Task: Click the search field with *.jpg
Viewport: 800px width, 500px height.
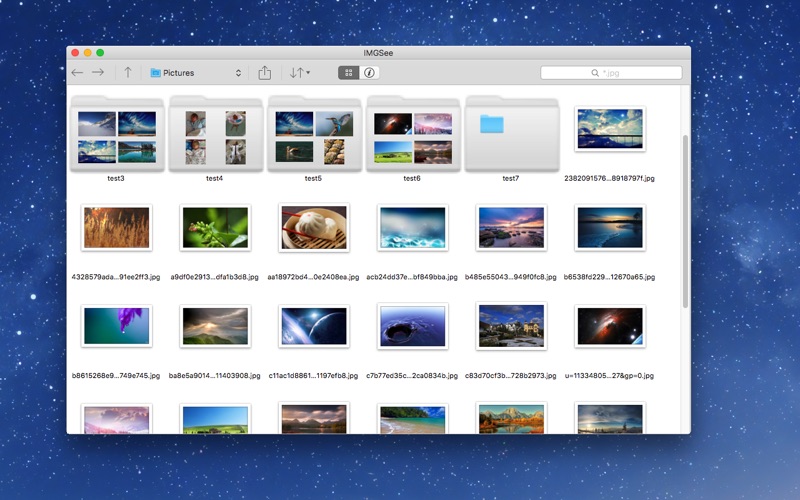Action: pos(611,73)
